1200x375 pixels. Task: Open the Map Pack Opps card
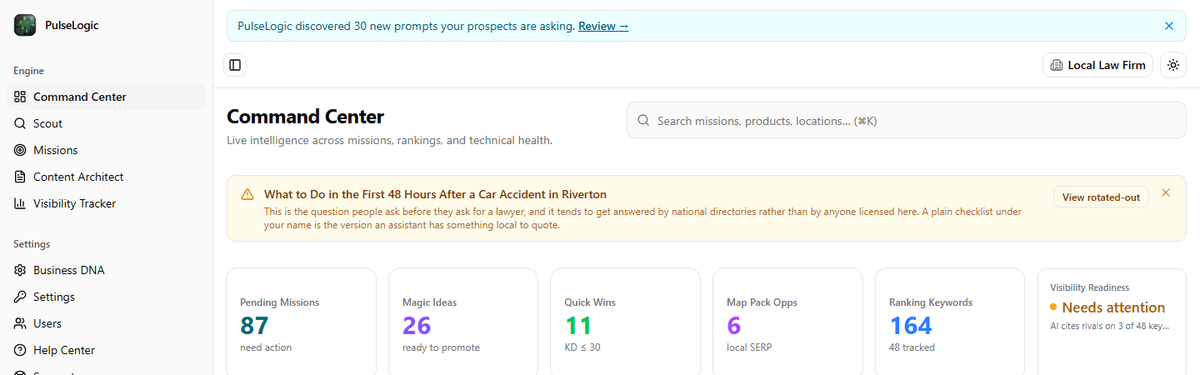(788, 321)
